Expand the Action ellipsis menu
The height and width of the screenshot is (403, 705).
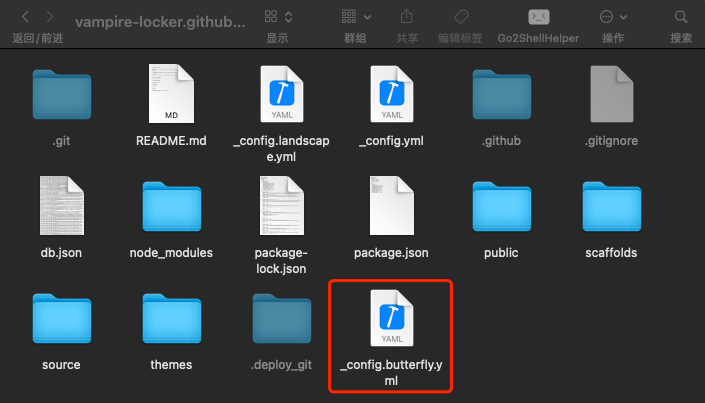[613, 17]
